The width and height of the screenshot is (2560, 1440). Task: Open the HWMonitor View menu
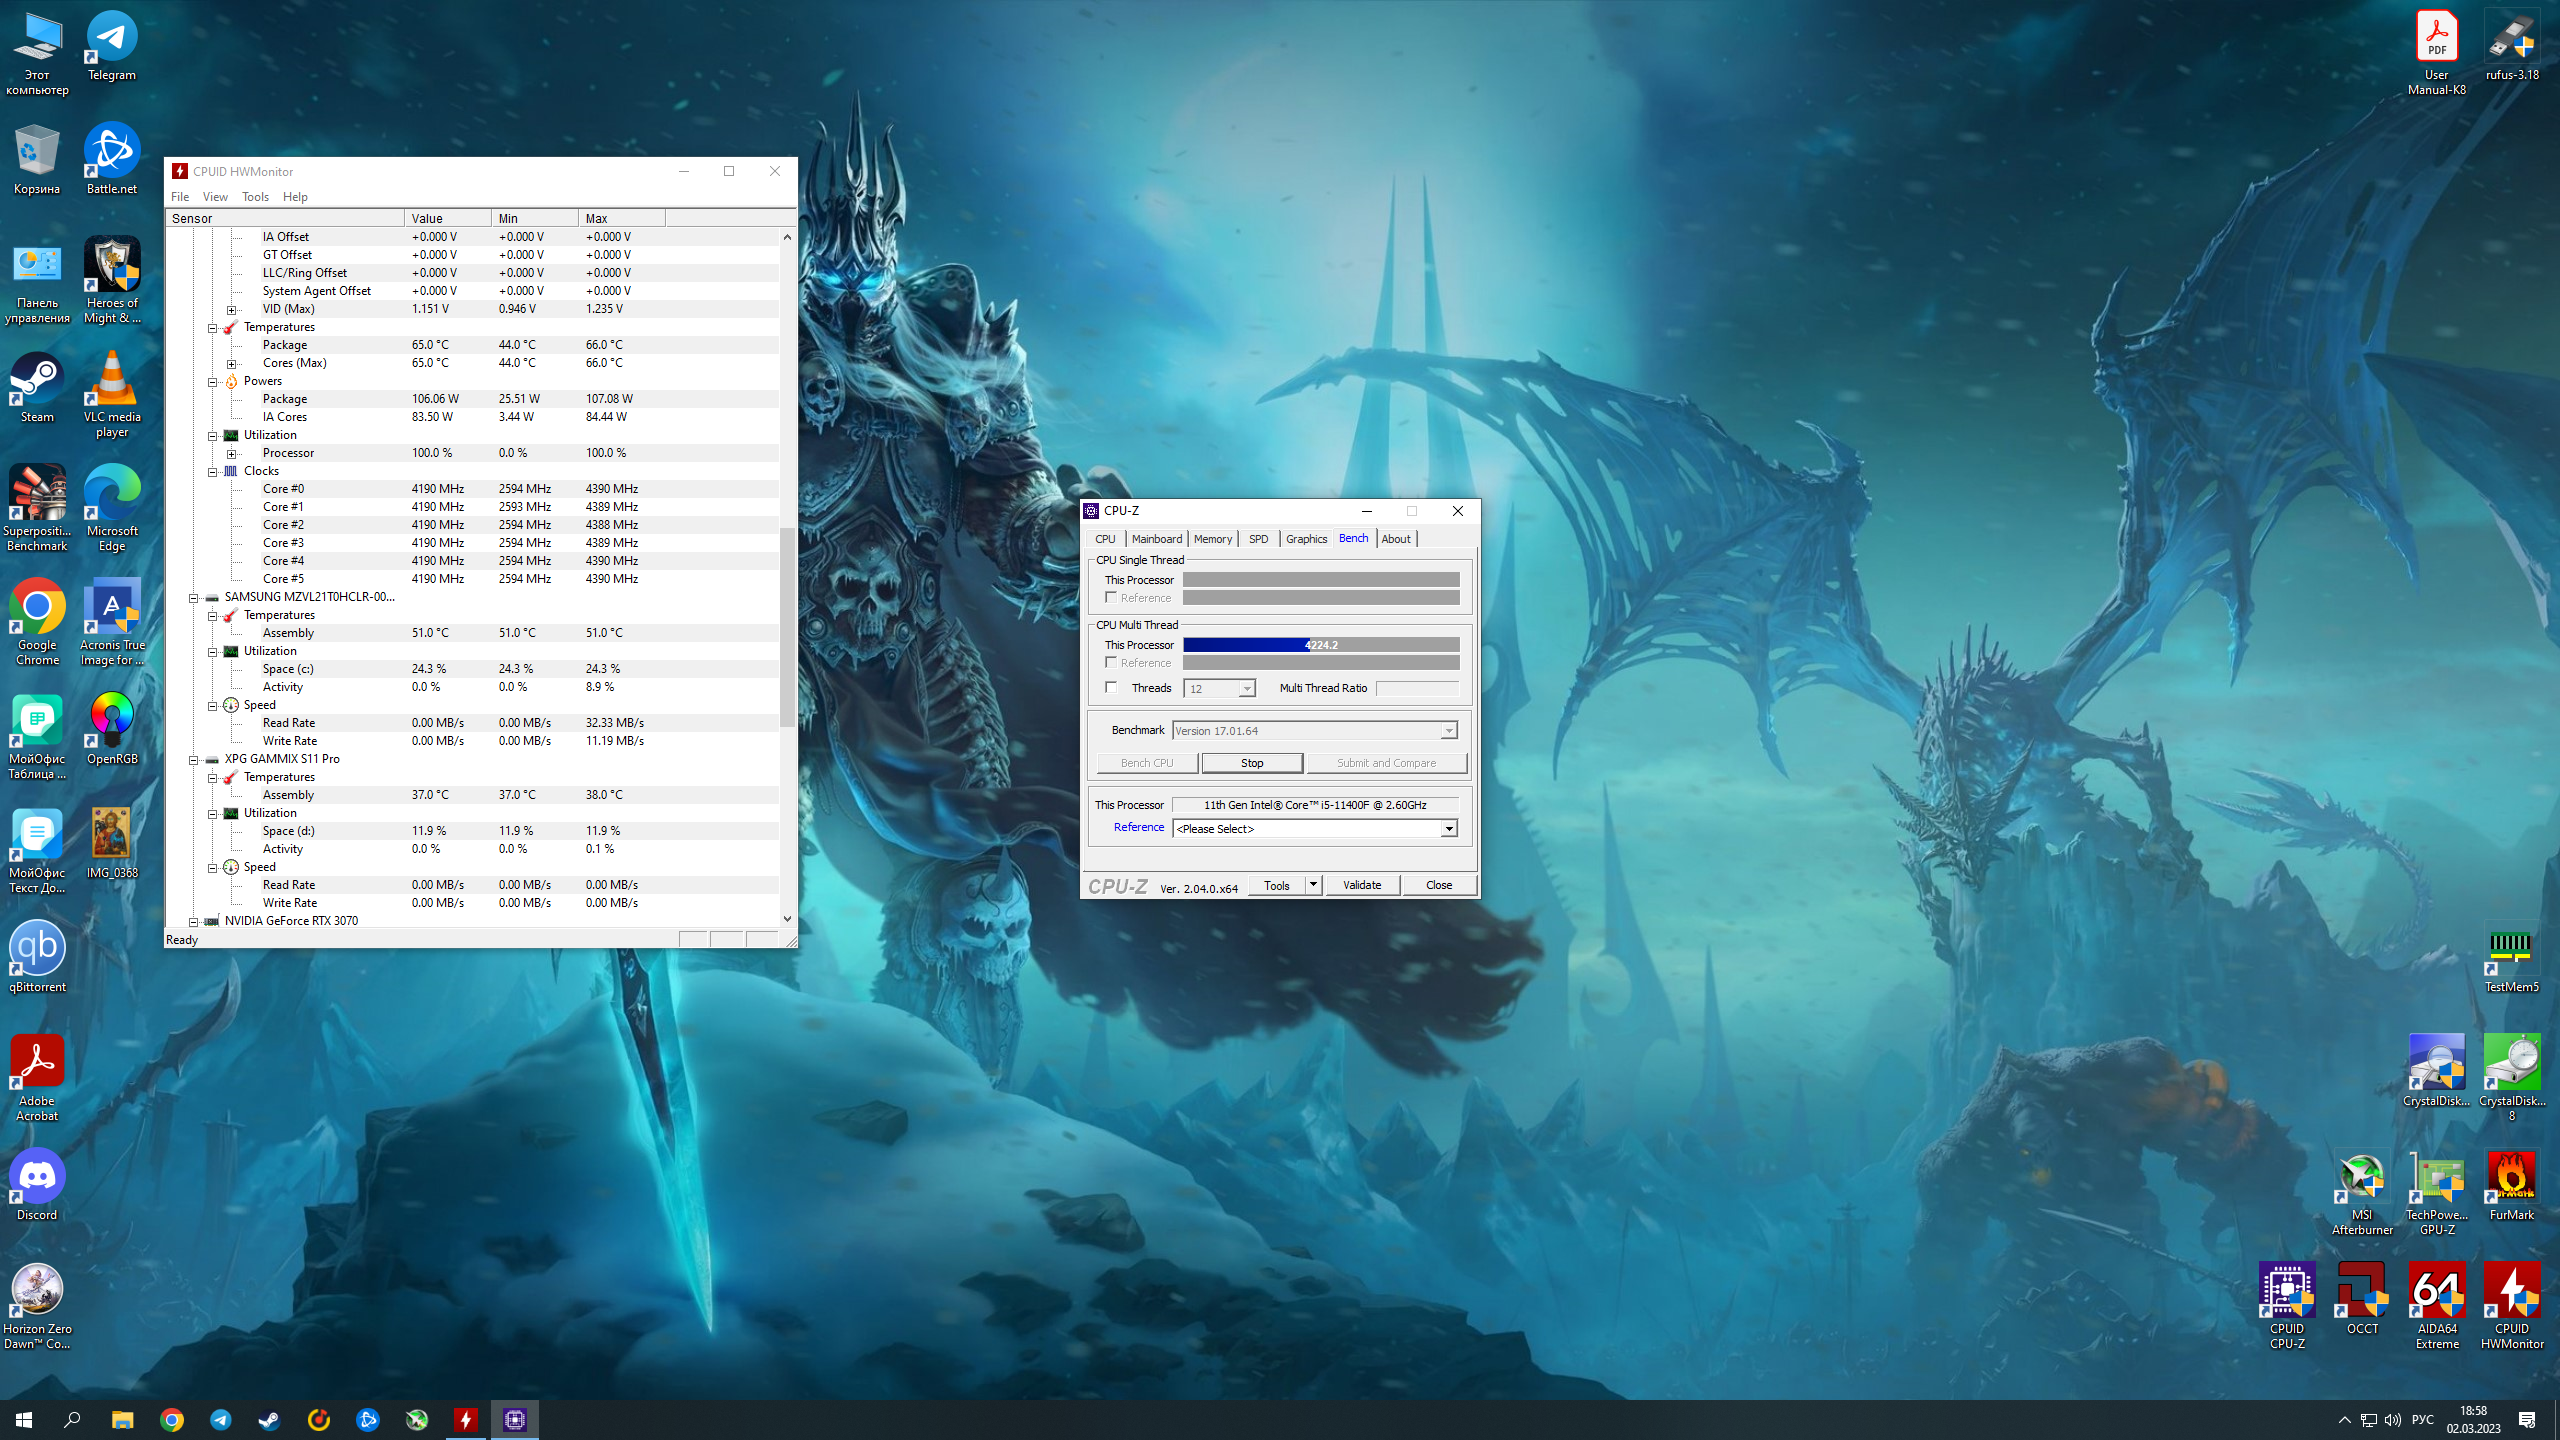point(215,197)
